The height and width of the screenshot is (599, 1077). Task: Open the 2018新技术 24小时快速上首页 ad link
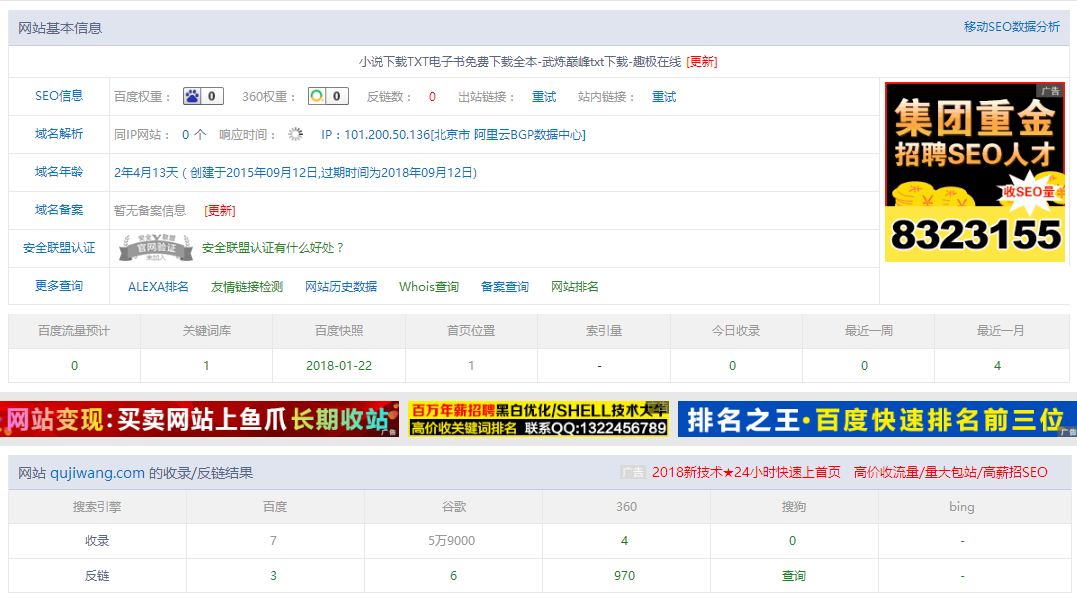(746, 472)
